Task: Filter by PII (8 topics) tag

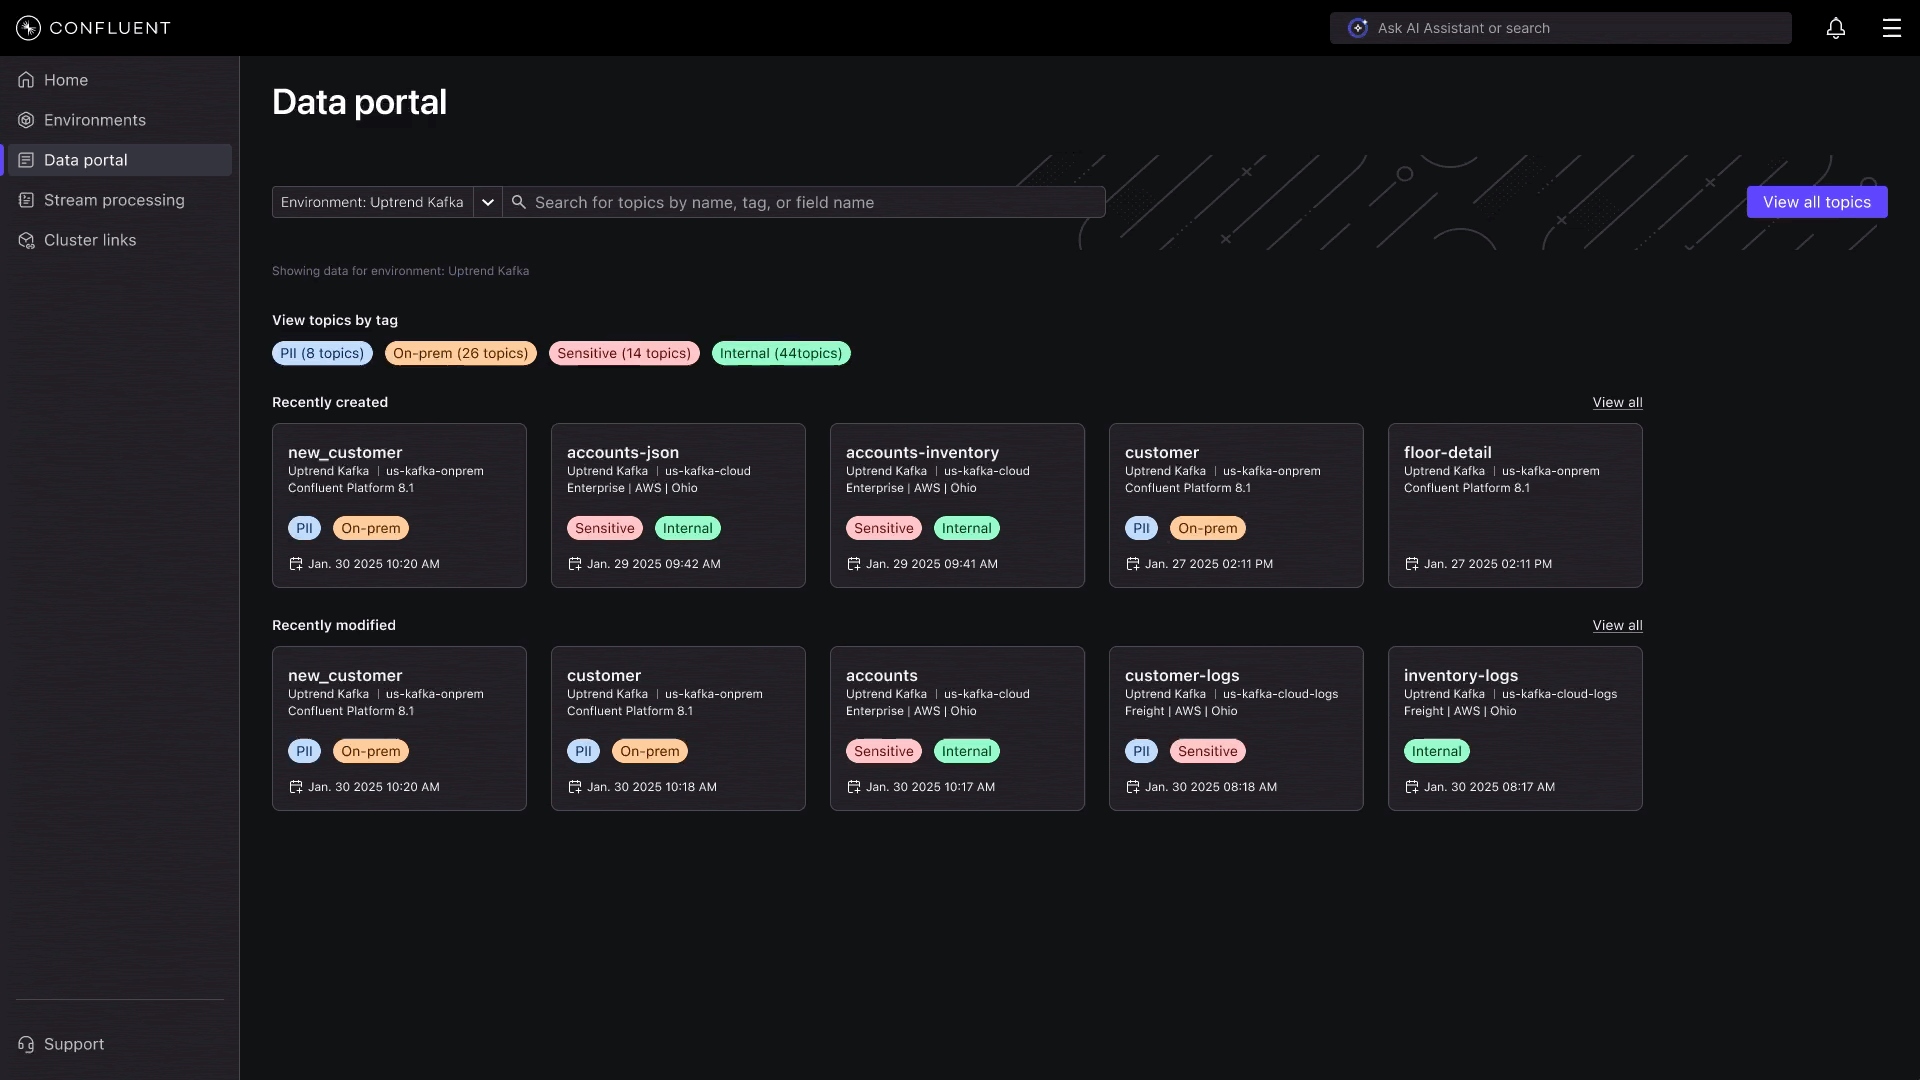Action: click(x=322, y=353)
